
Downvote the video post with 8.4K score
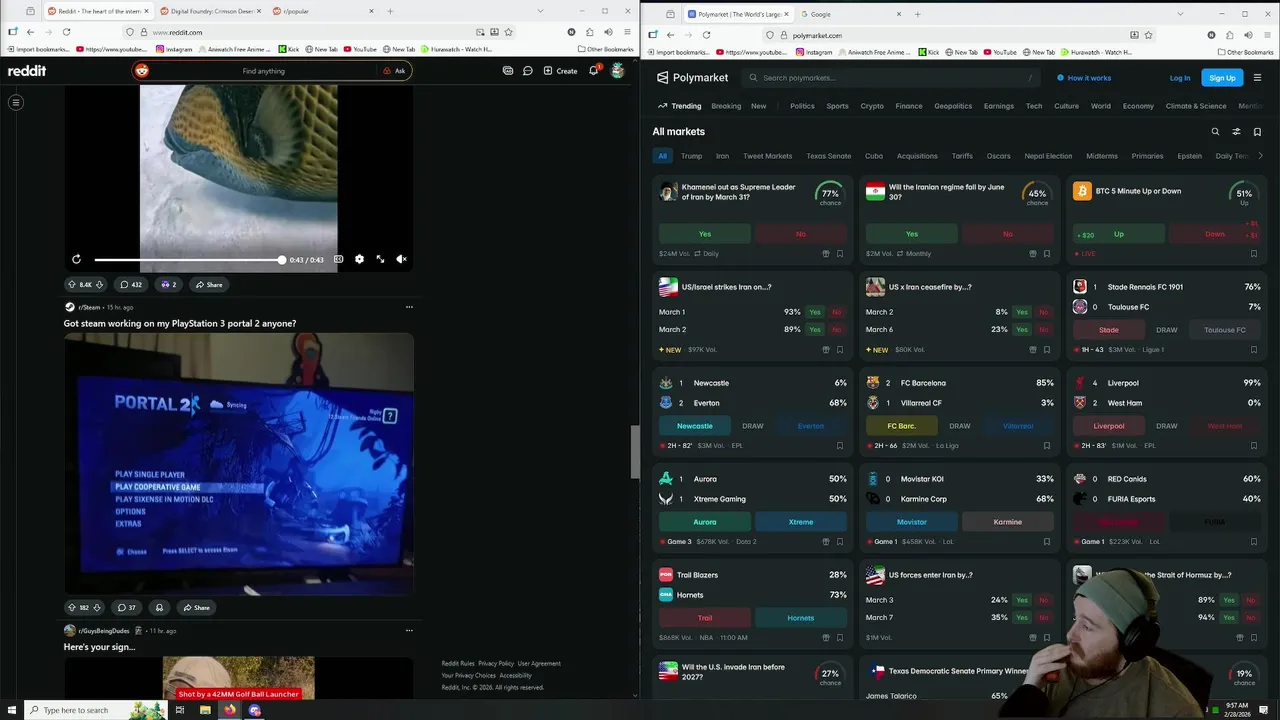[99, 285]
